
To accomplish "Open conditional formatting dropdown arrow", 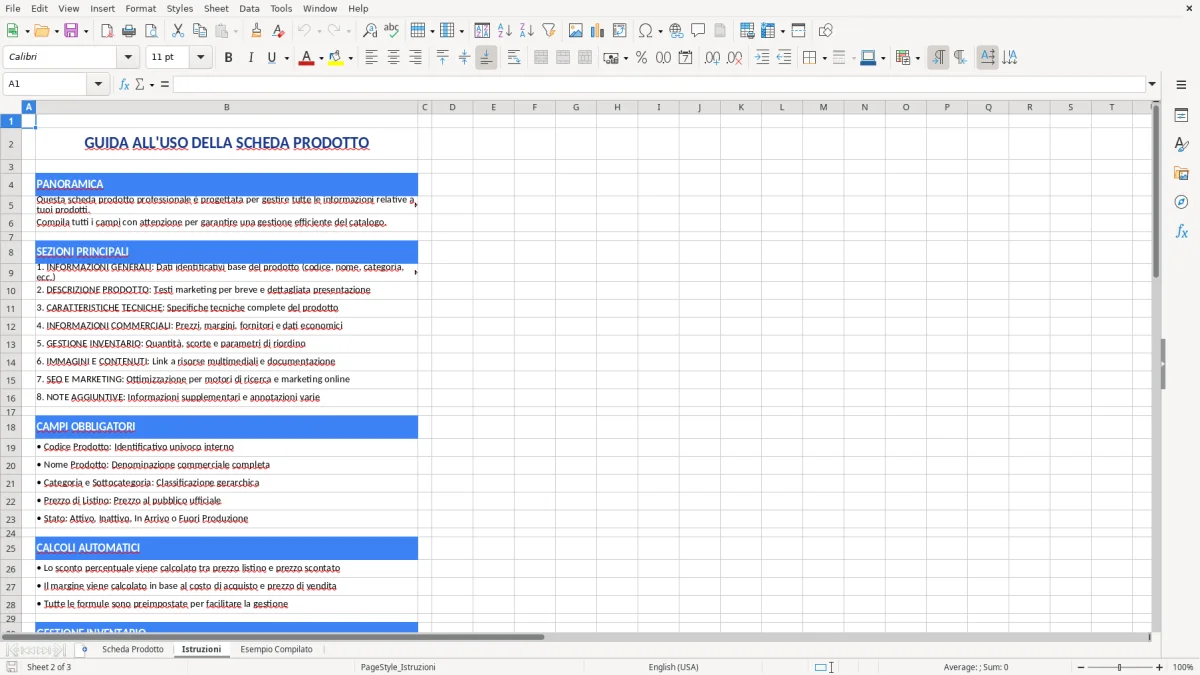I will (x=917, y=58).
